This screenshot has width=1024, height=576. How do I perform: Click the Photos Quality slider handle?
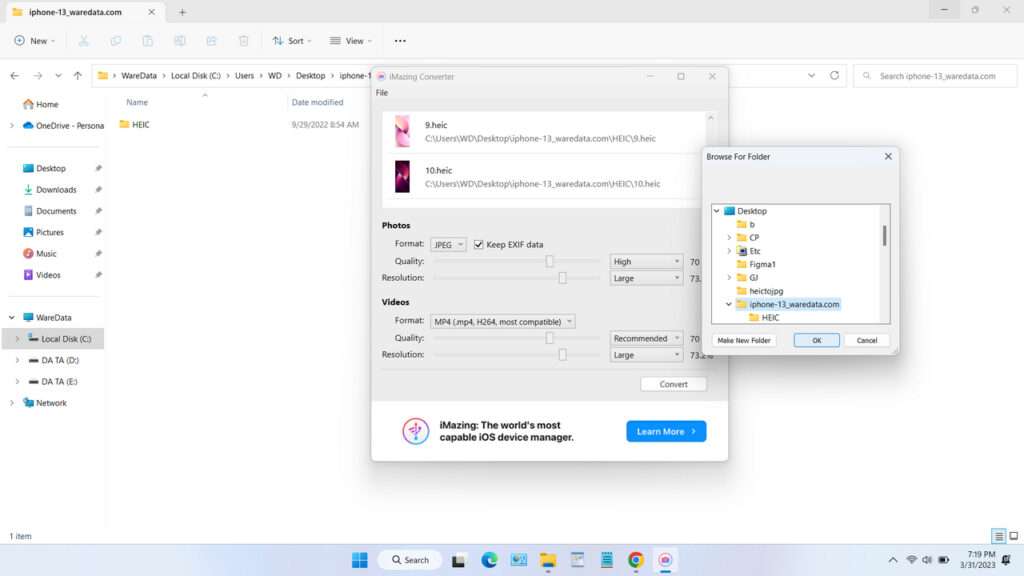[549, 261]
